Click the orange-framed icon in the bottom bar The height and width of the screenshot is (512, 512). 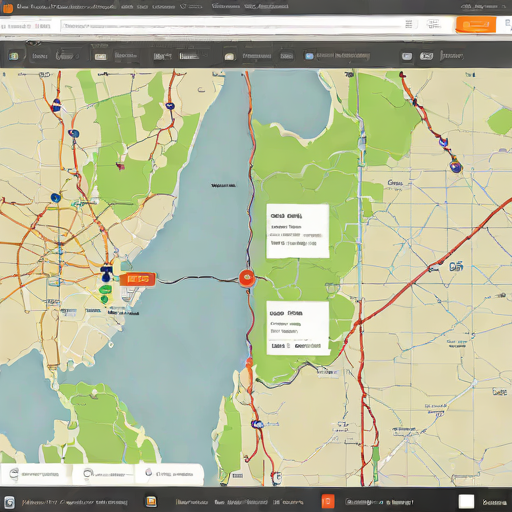pyautogui.click(x=151, y=501)
